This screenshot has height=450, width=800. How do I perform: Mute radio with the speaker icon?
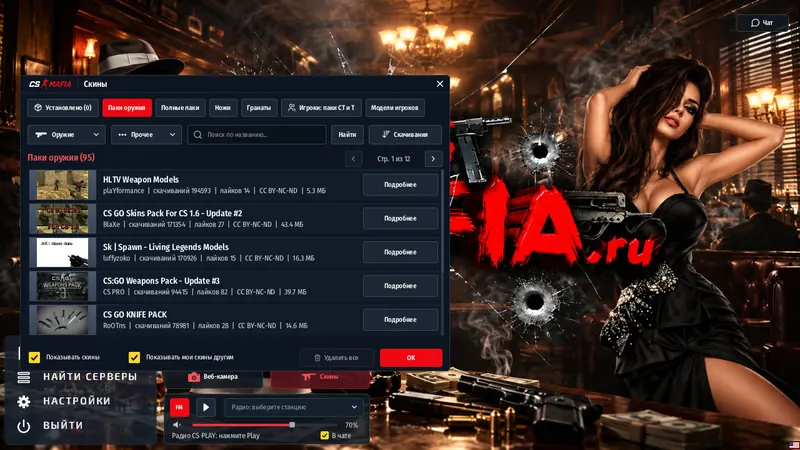coord(177,425)
